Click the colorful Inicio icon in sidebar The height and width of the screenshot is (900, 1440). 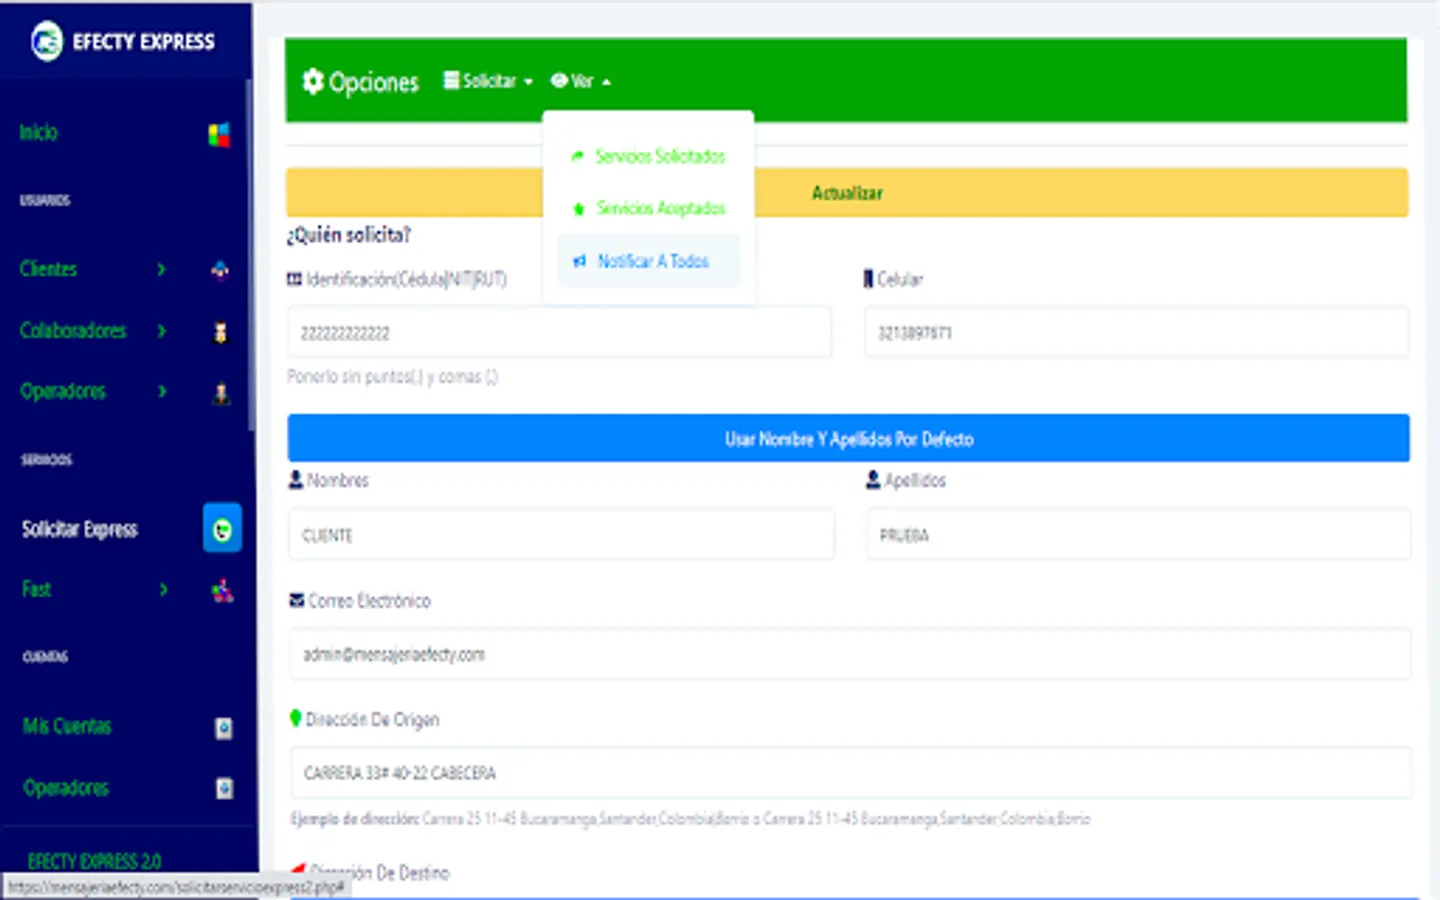(219, 134)
